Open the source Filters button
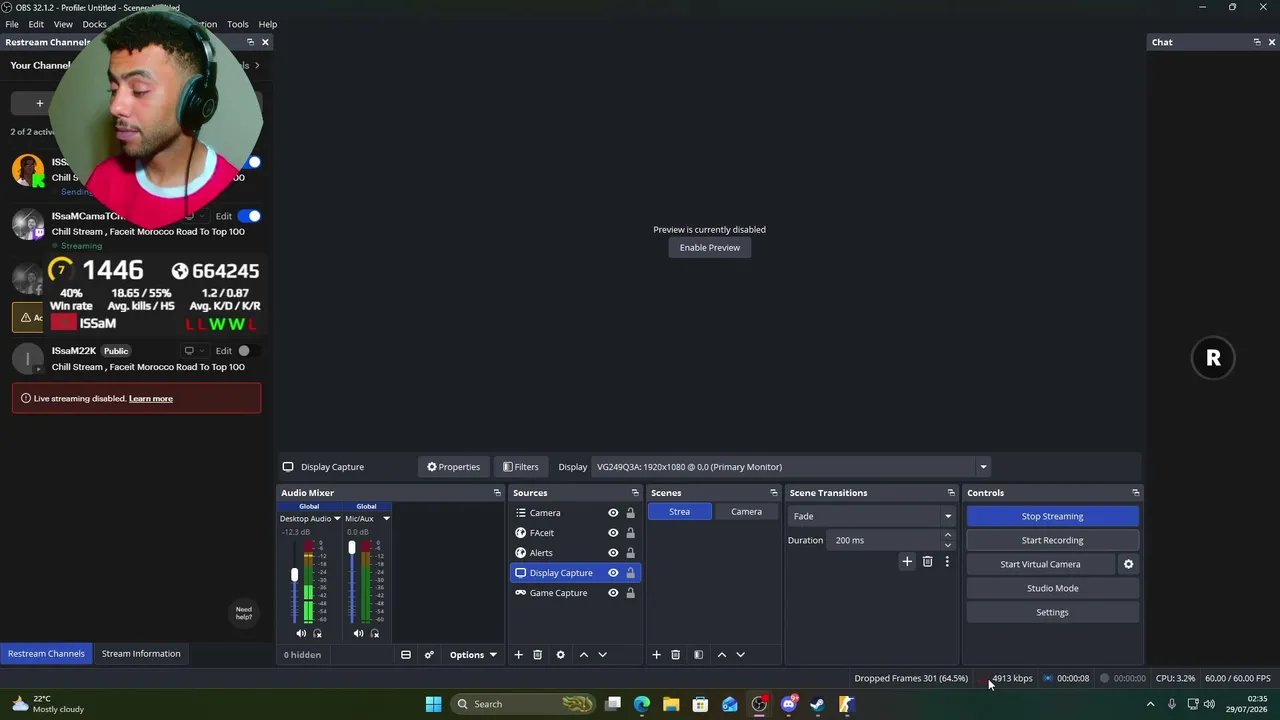This screenshot has height=720, width=1280. [x=521, y=467]
